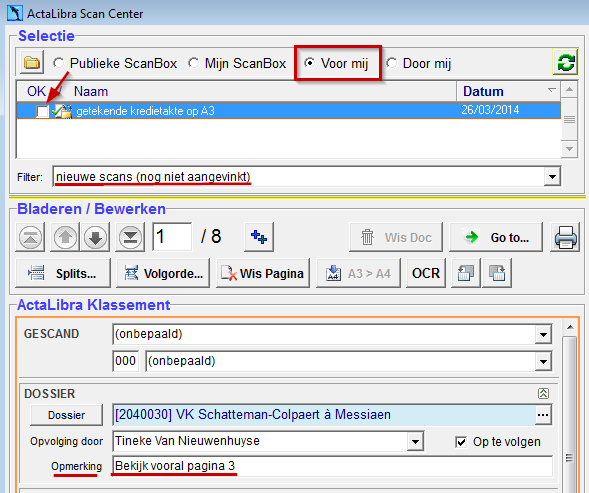Screen dimensions: 589x493
Task: Jump to first page with top arrow icon
Action: [30, 237]
